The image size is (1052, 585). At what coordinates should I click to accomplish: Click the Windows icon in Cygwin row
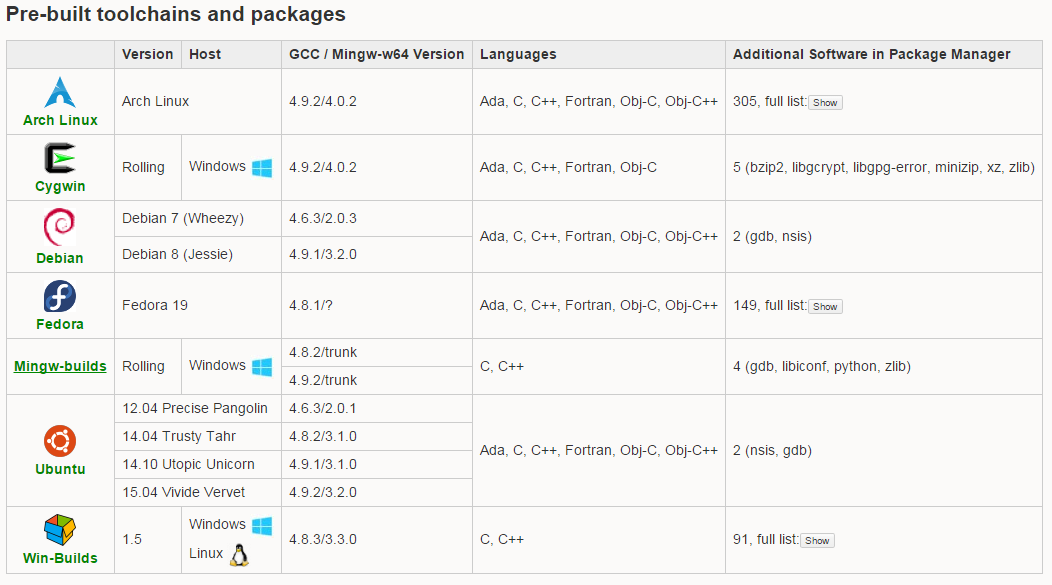point(262,167)
